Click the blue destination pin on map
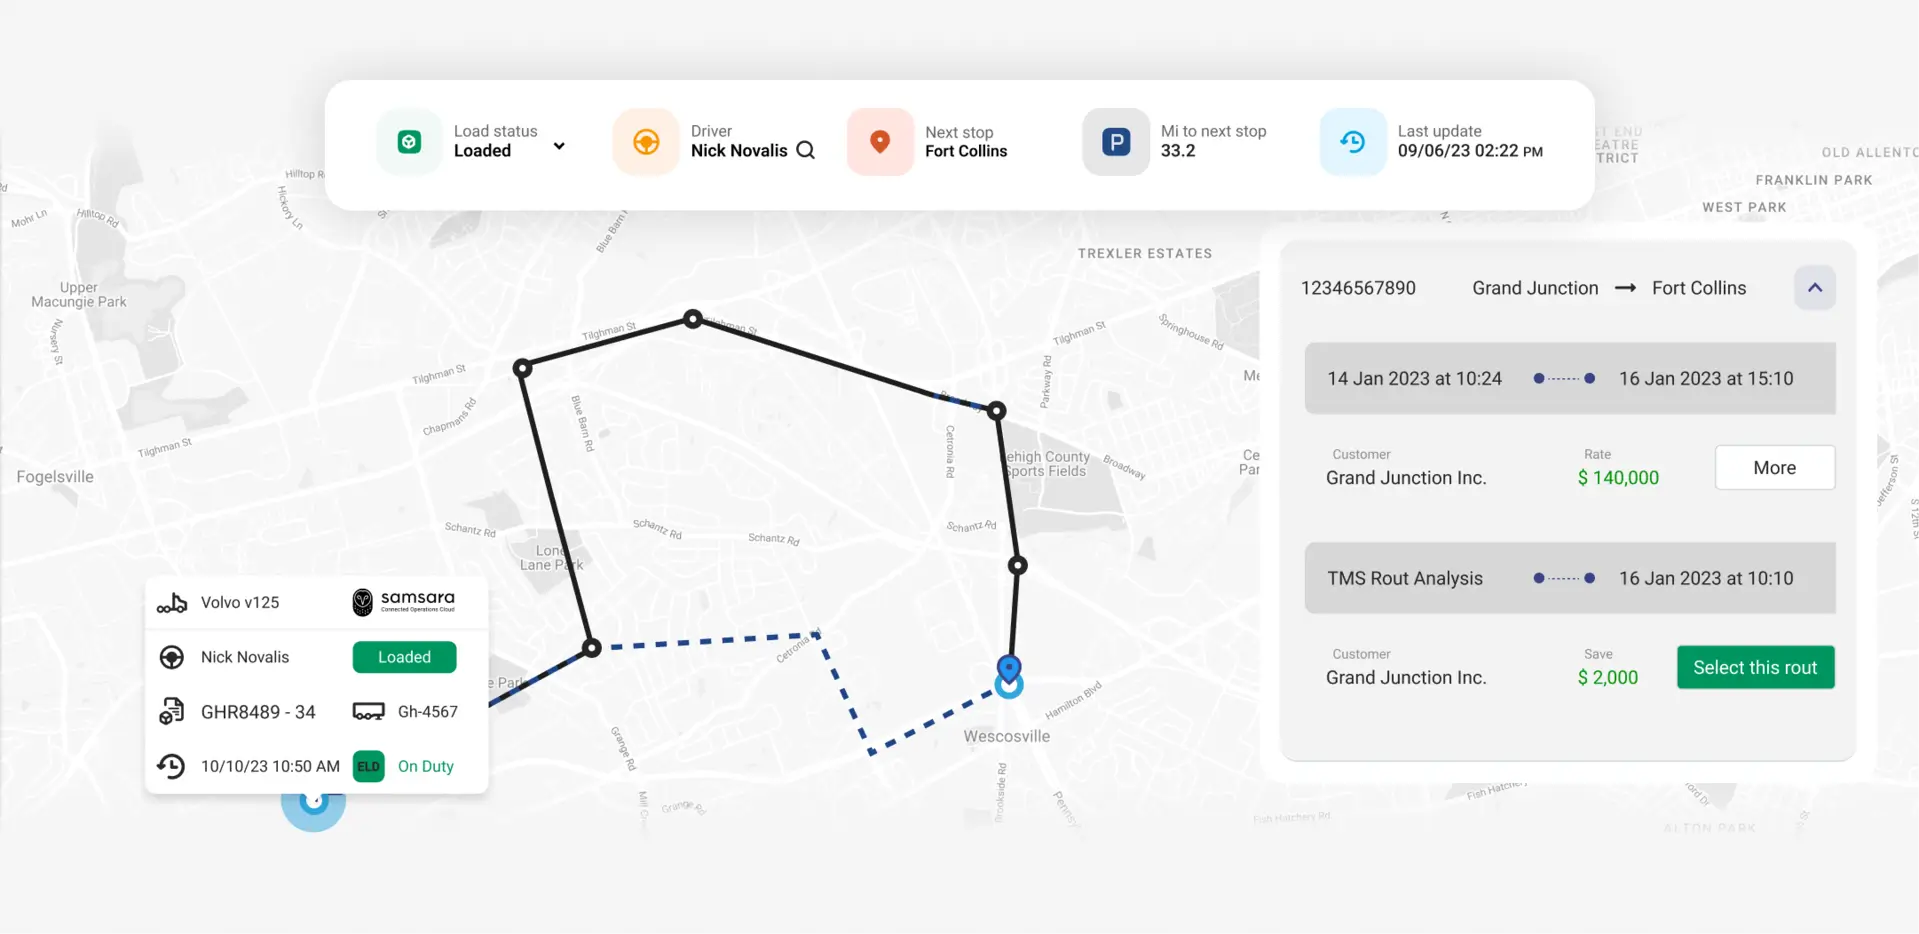 tap(1009, 668)
